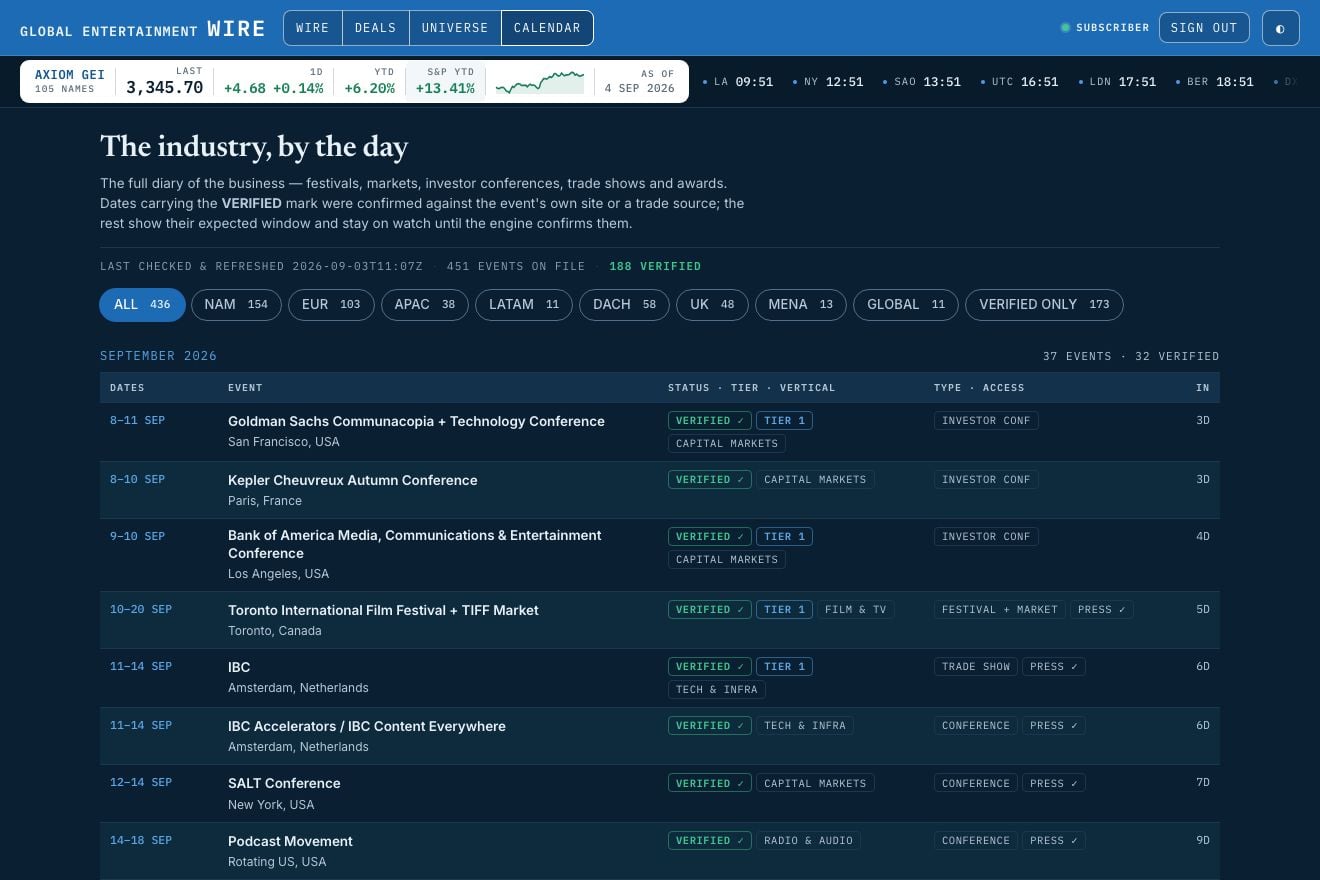Viewport: 1320px width, 880px height.
Task: Click the S&P YTD value '+13.41%'
Action: [x=445, y=88]
